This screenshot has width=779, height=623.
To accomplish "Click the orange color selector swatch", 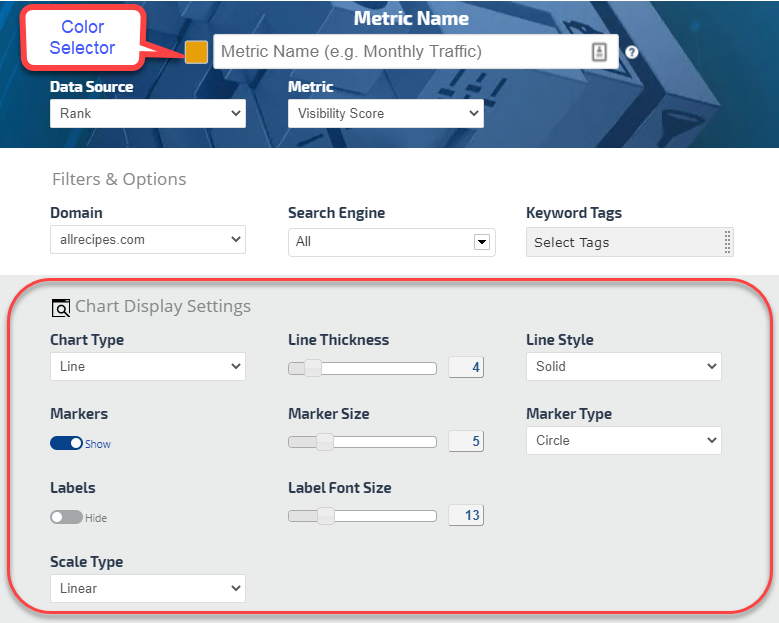I will tap(196, 52).
